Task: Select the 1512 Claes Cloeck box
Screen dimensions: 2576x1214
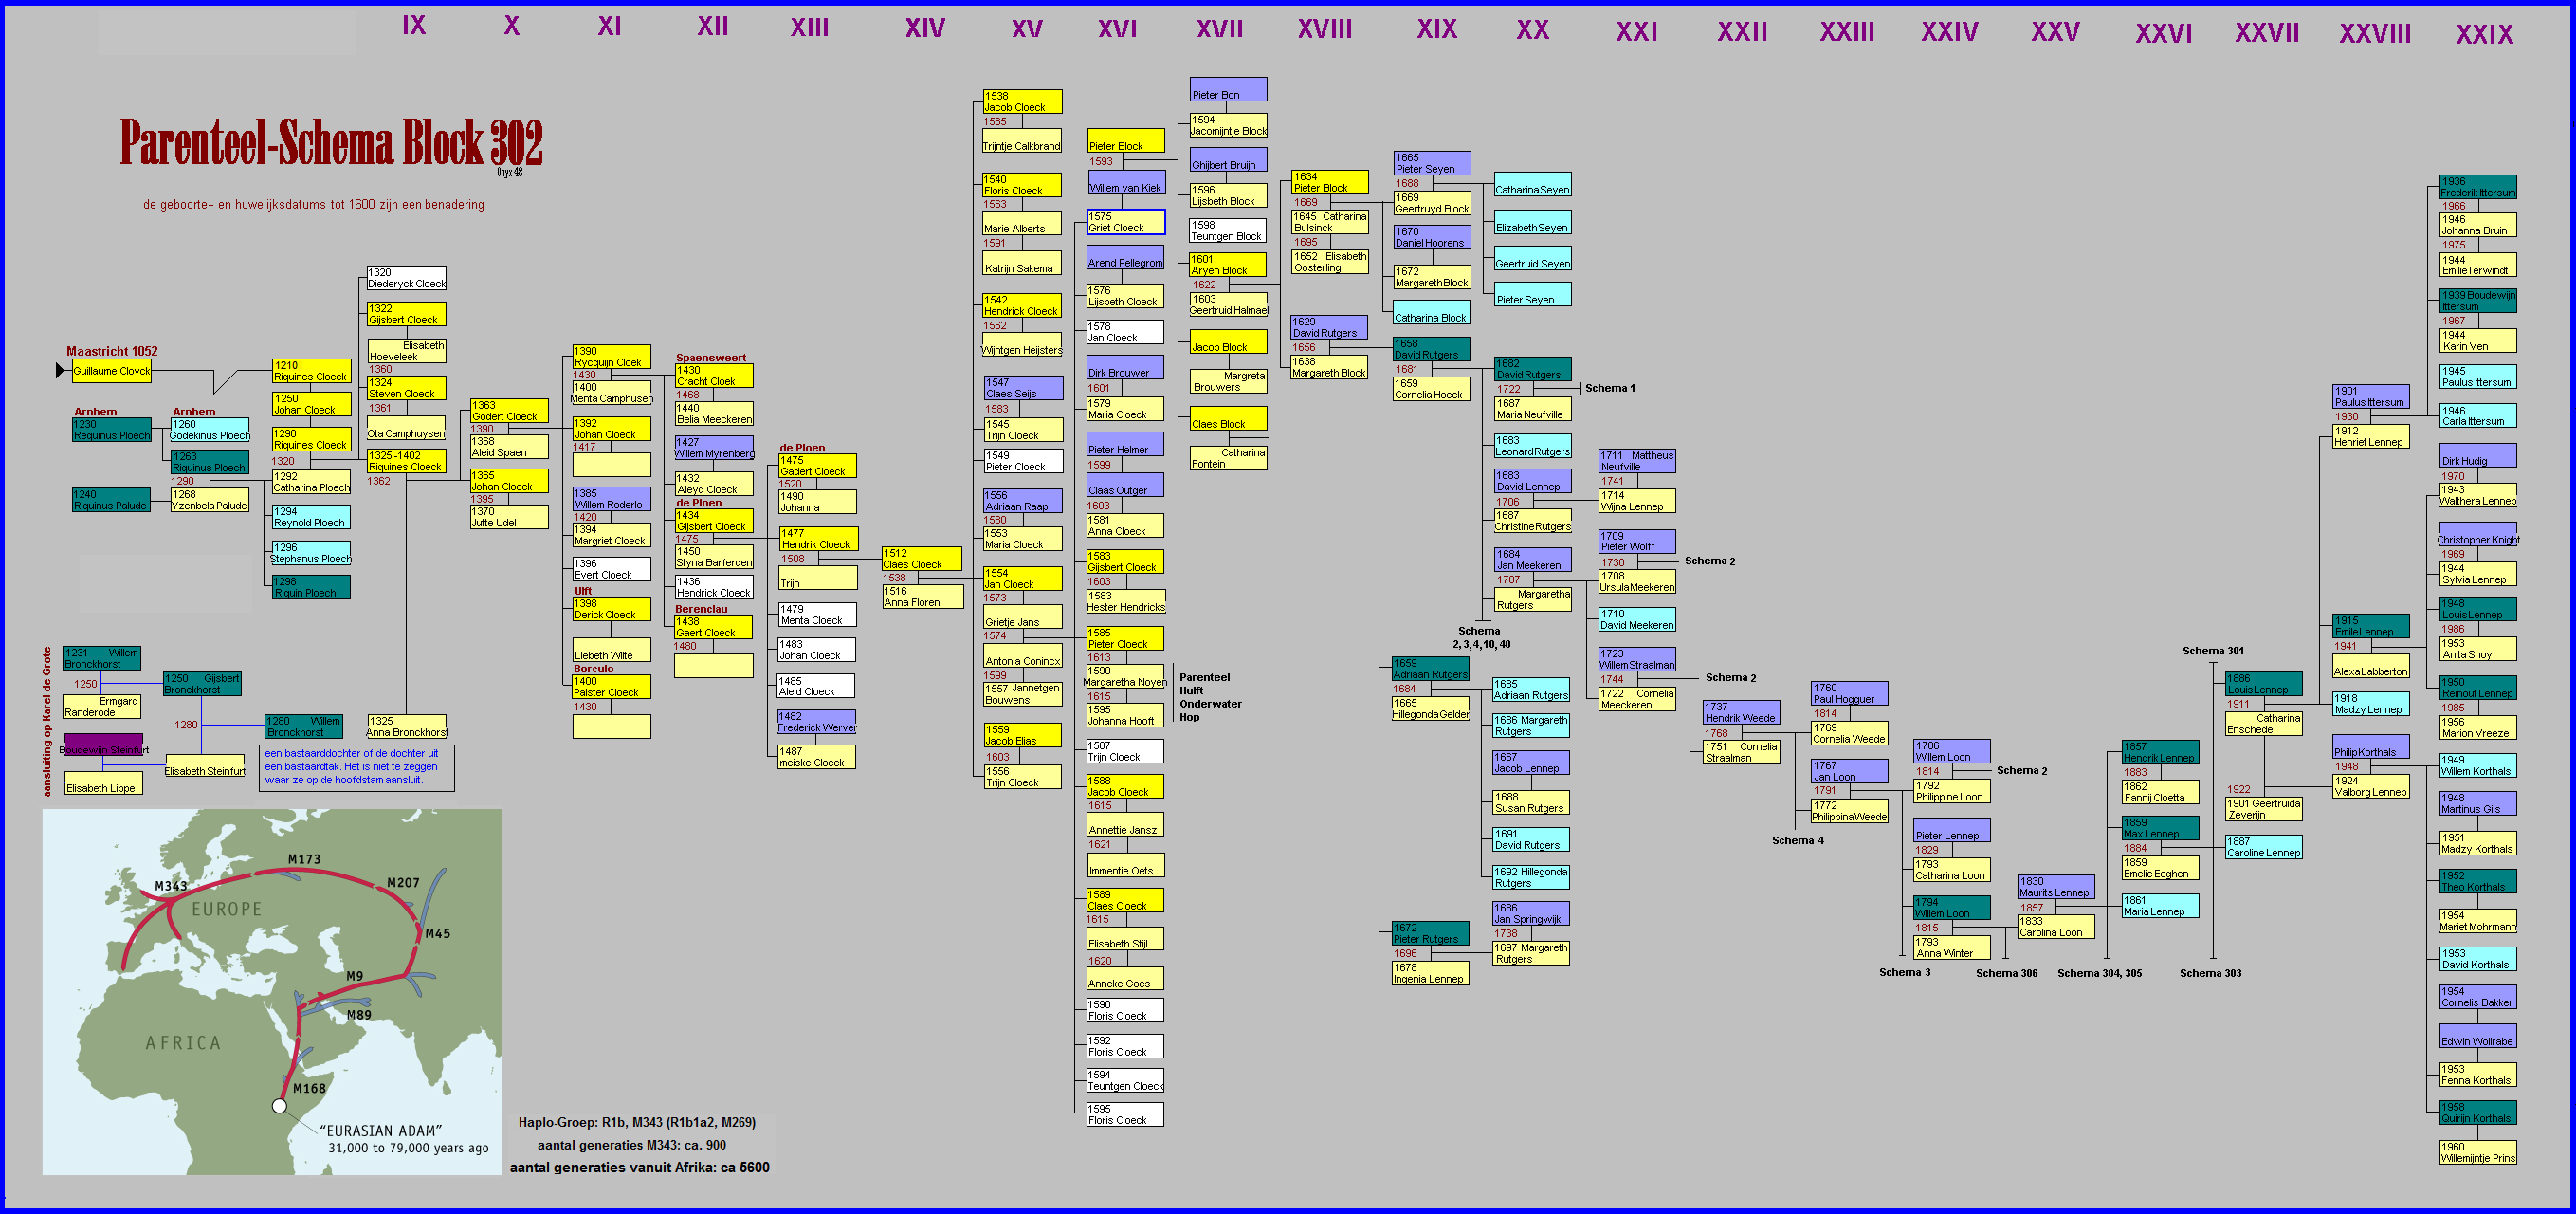Action: (921, 558)
